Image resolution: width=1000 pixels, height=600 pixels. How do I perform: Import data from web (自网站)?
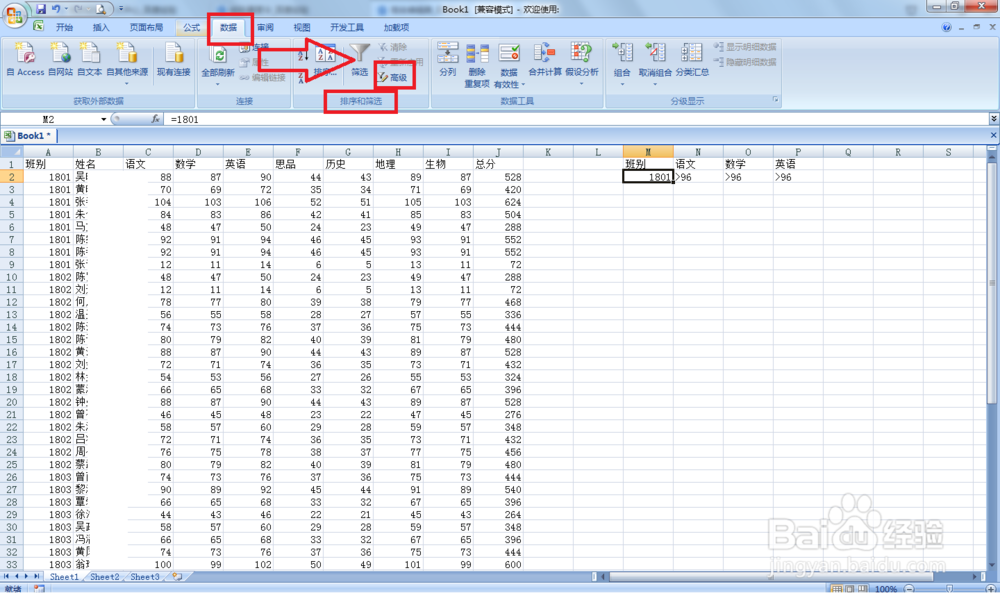[61, 59]
